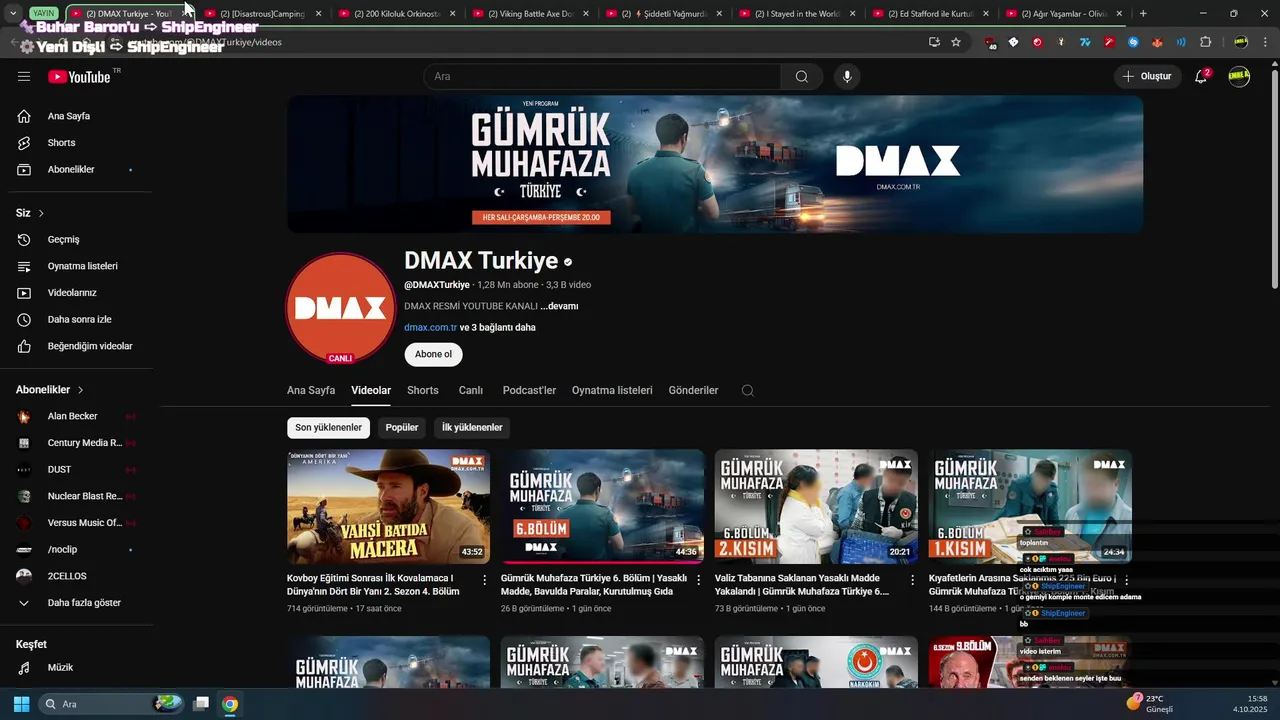Image resolution: width=1280 pixels, height=720 pixels.
Task: Open a new browser tab with plus
Action: [x=1143, y=14]
